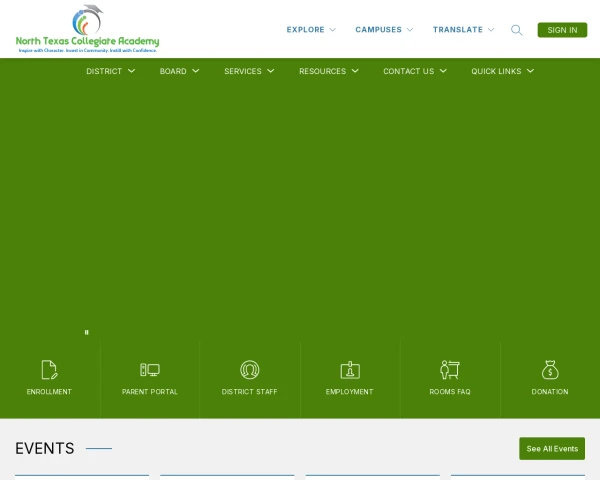
Task: Click the Employment ID badge icon
Action: [350, 369]
